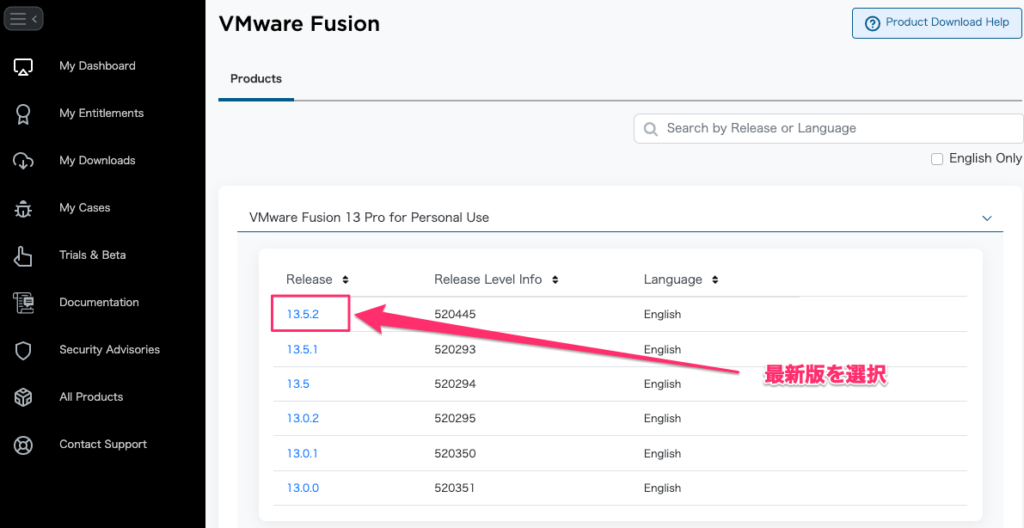Open release 13.5.2 link

[x=302, y=314]
